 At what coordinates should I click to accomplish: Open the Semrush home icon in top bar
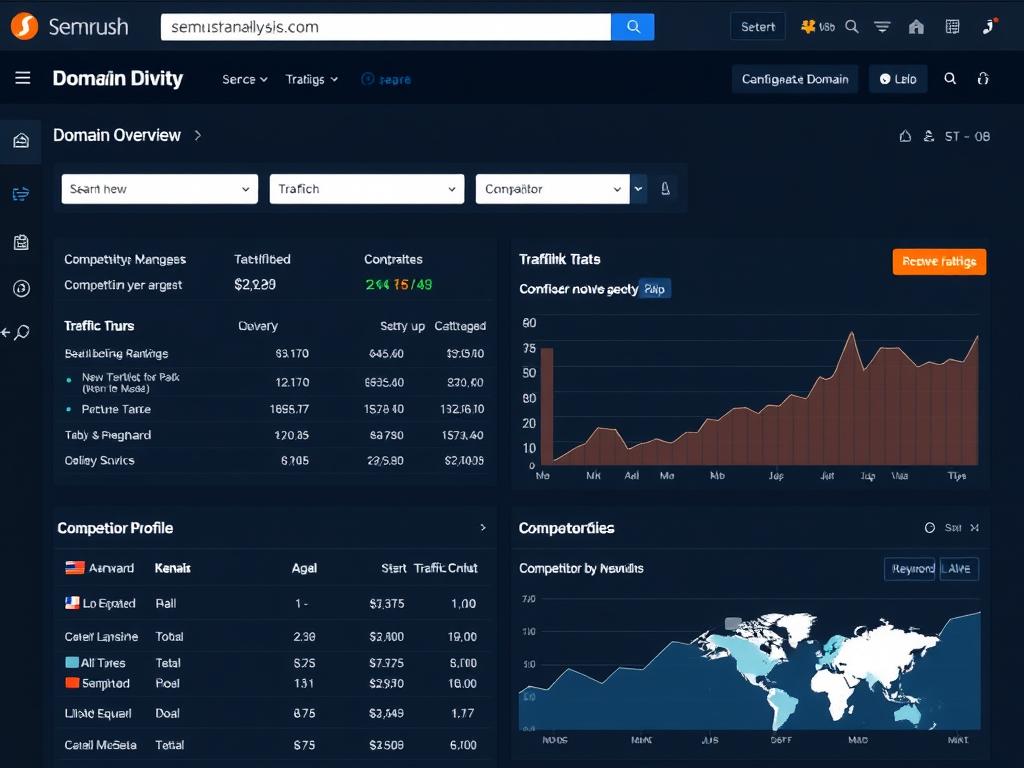coord(916,26)
